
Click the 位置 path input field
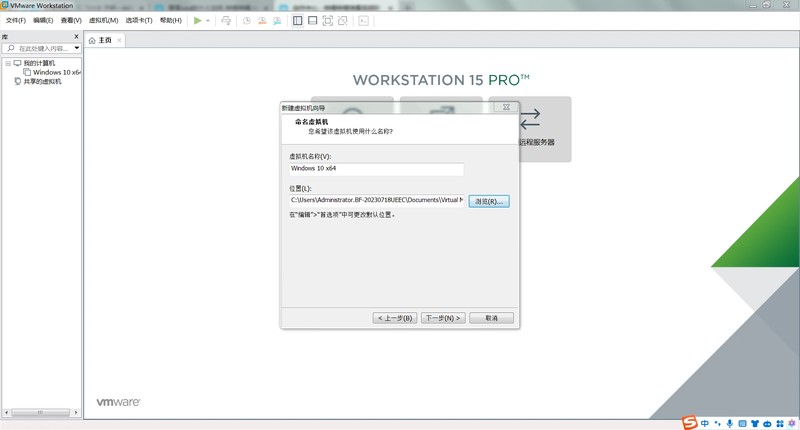377,200
